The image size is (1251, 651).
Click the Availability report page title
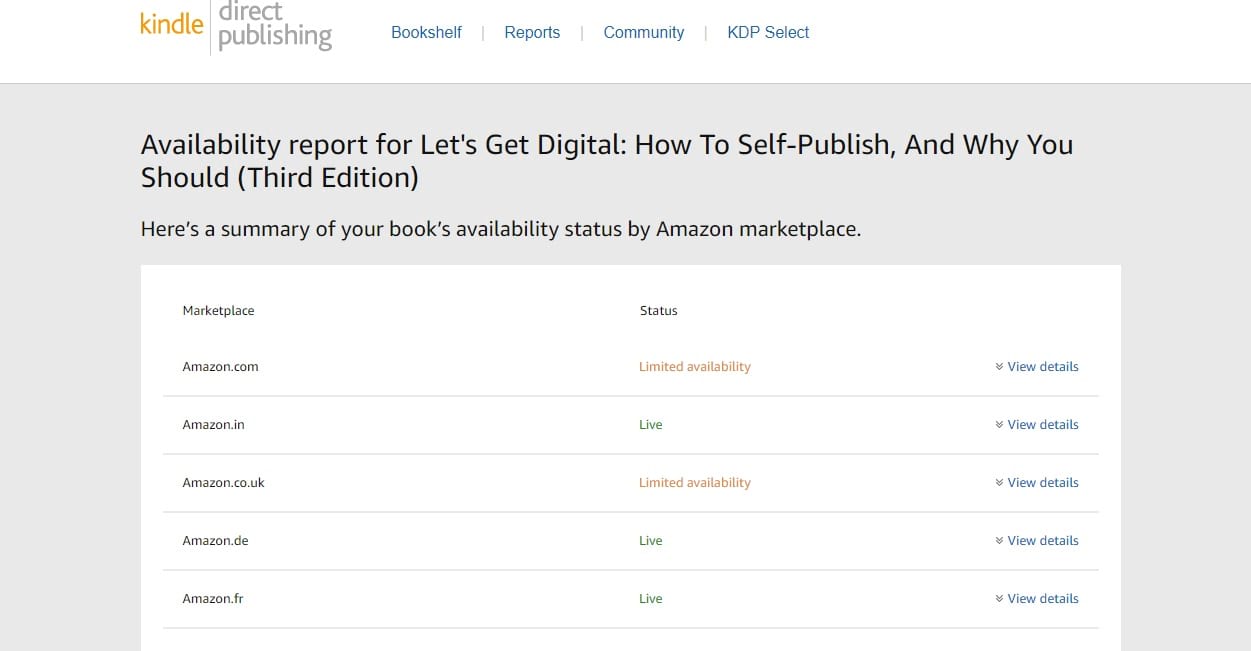(607, 161)
